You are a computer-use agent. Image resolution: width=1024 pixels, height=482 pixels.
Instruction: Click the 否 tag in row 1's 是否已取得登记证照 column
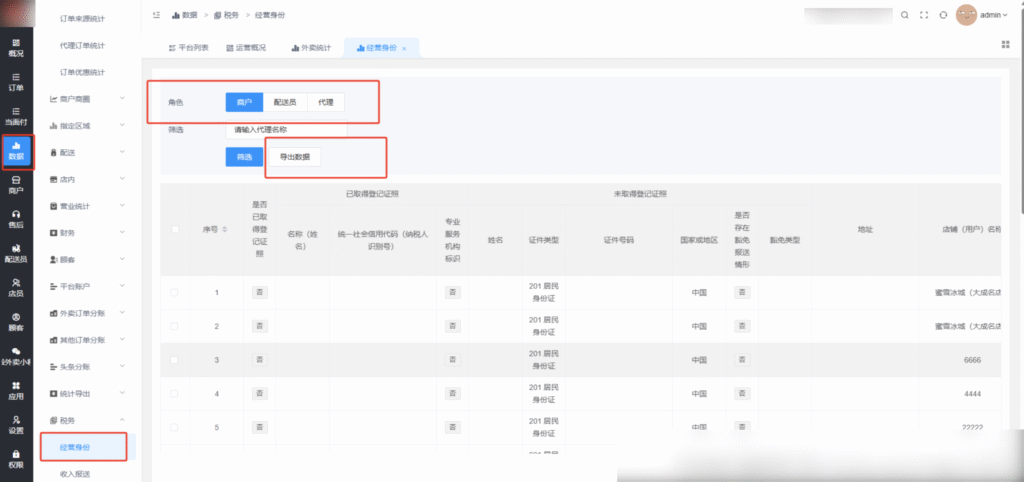click(x=260, y=293)
